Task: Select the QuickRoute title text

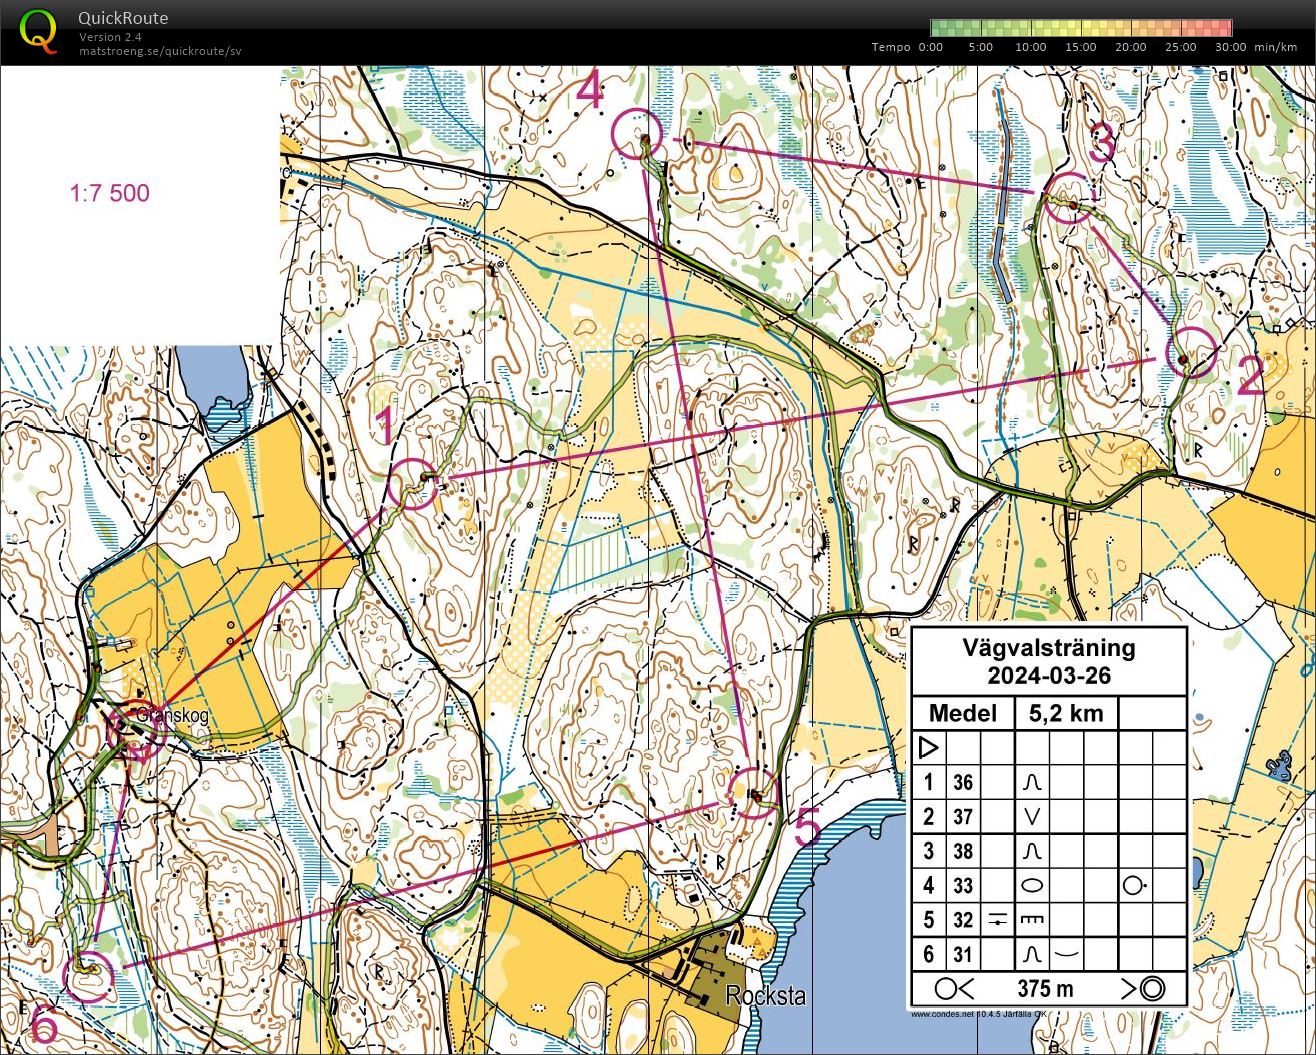Action: pos(123,18)
